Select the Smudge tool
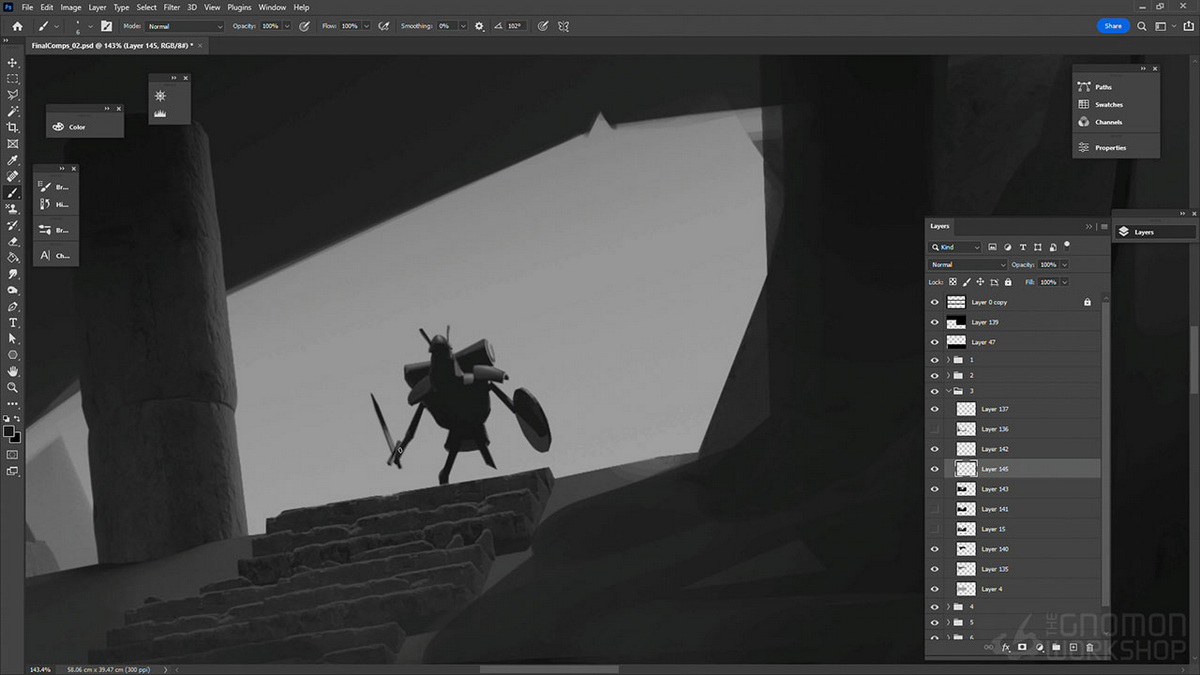1200x675 pixels. [x=13, y=273]
